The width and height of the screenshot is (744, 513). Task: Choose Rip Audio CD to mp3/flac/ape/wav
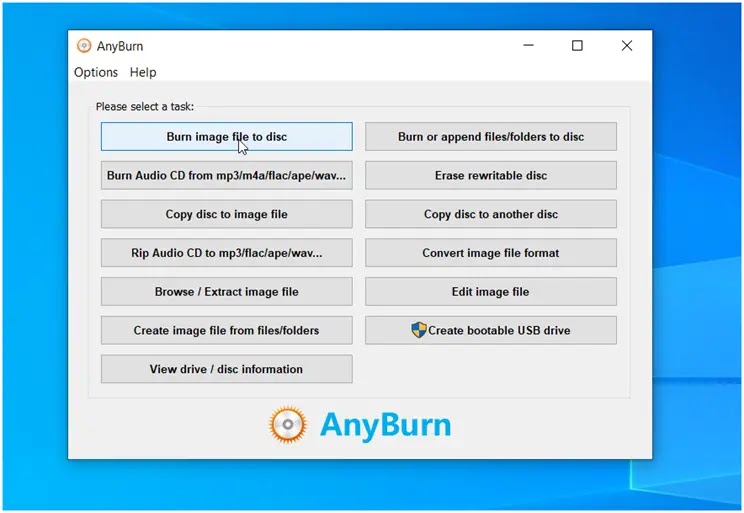click(x=226, y=253)
